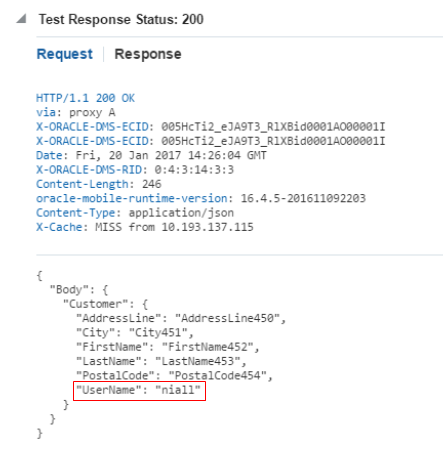This screenshot has width=444, height=460.
Task: Click the X-ORACLE-DMS-RID header
Action: (x=135, y=170)
